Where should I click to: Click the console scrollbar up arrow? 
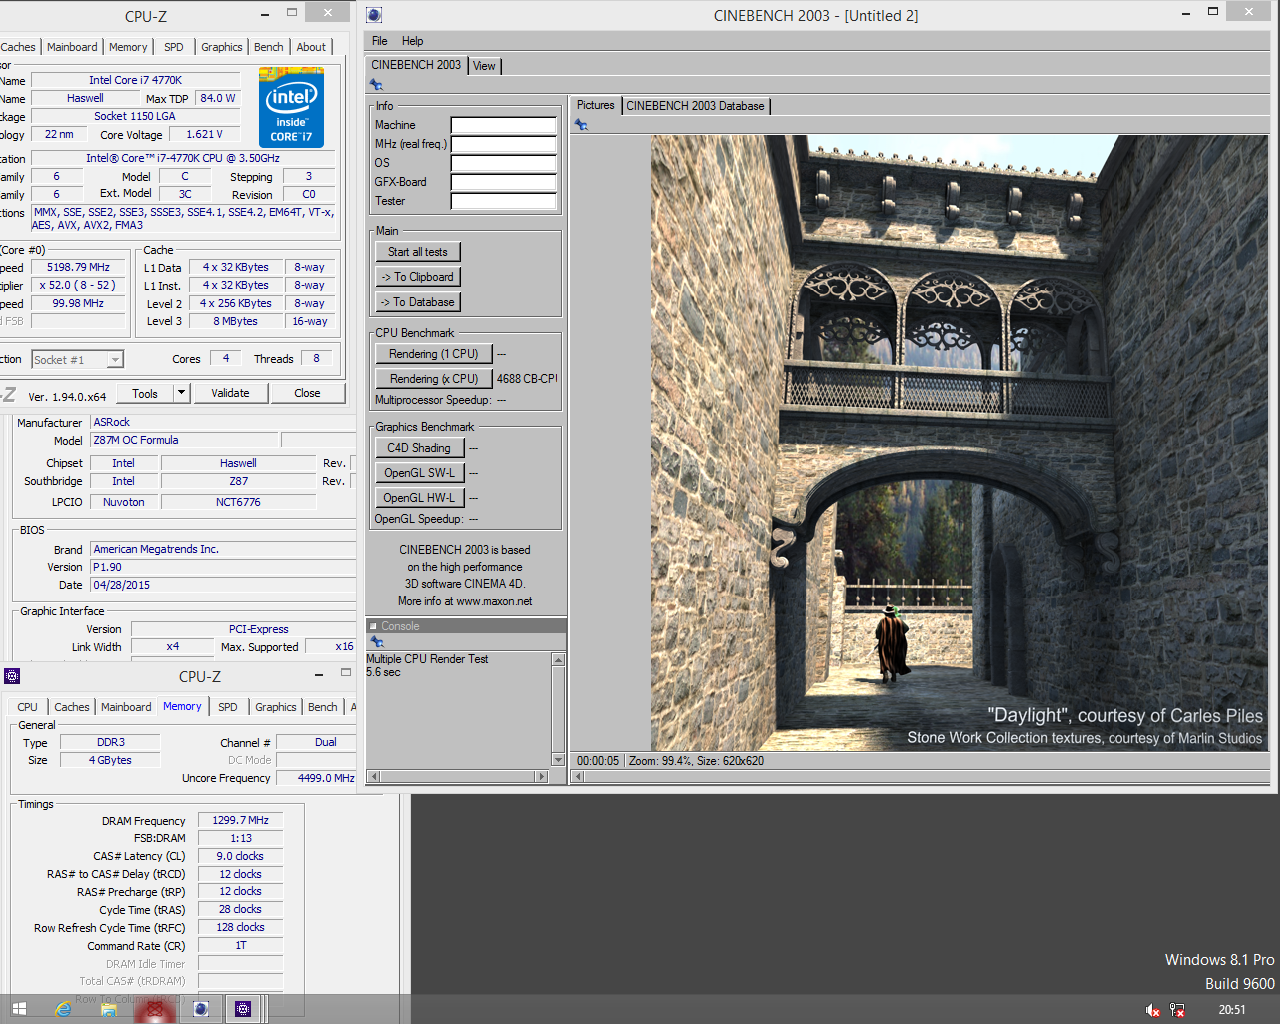(558, 660)
